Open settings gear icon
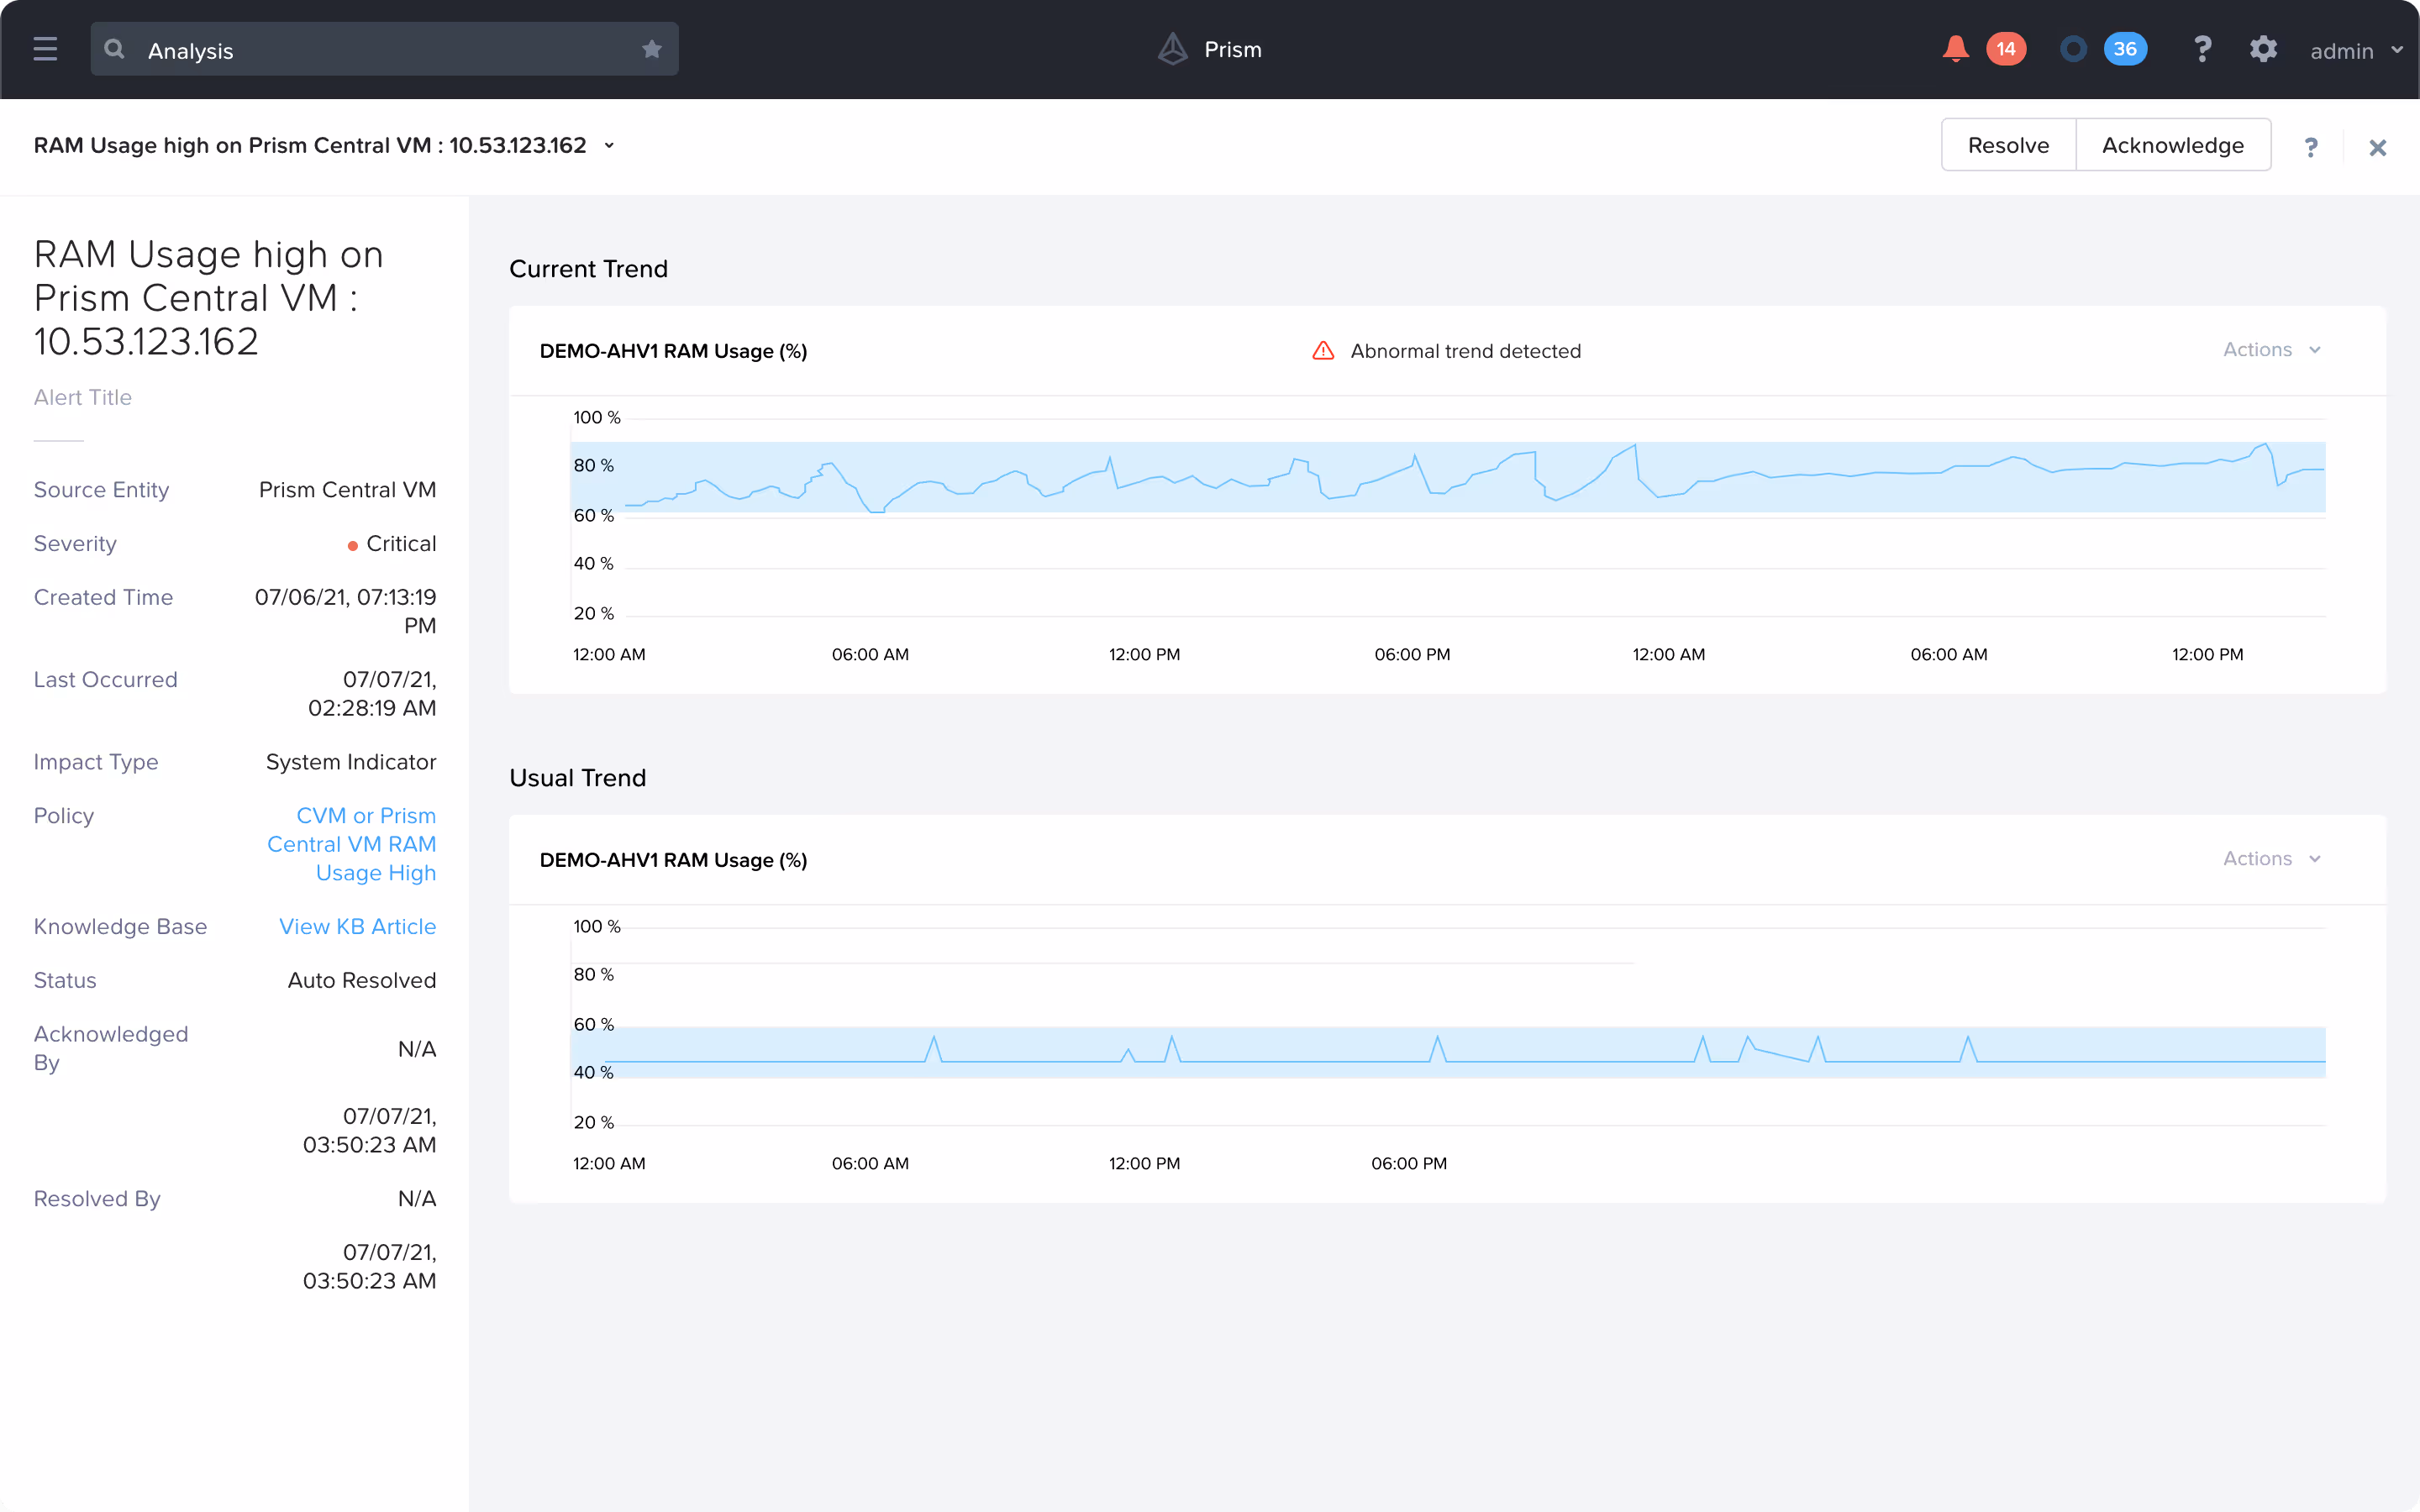The width and height of the screenshot is (2420, 1512). coord(2263,49)
